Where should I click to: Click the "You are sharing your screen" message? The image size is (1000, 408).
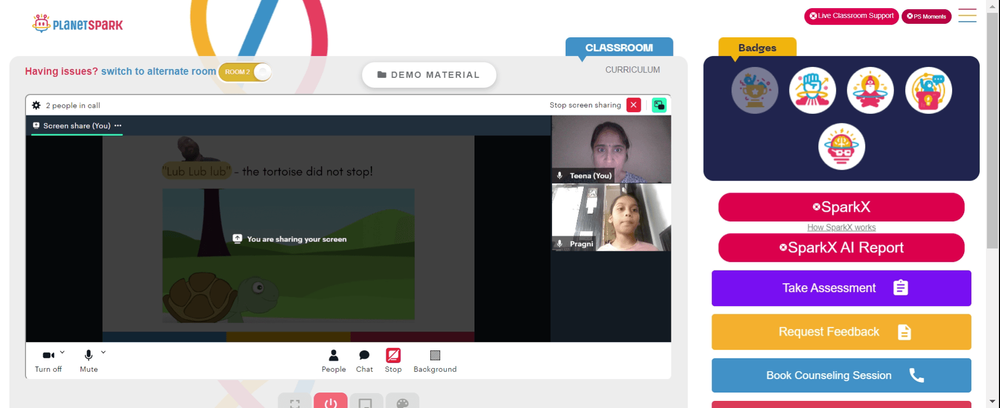tap(297, 239)
